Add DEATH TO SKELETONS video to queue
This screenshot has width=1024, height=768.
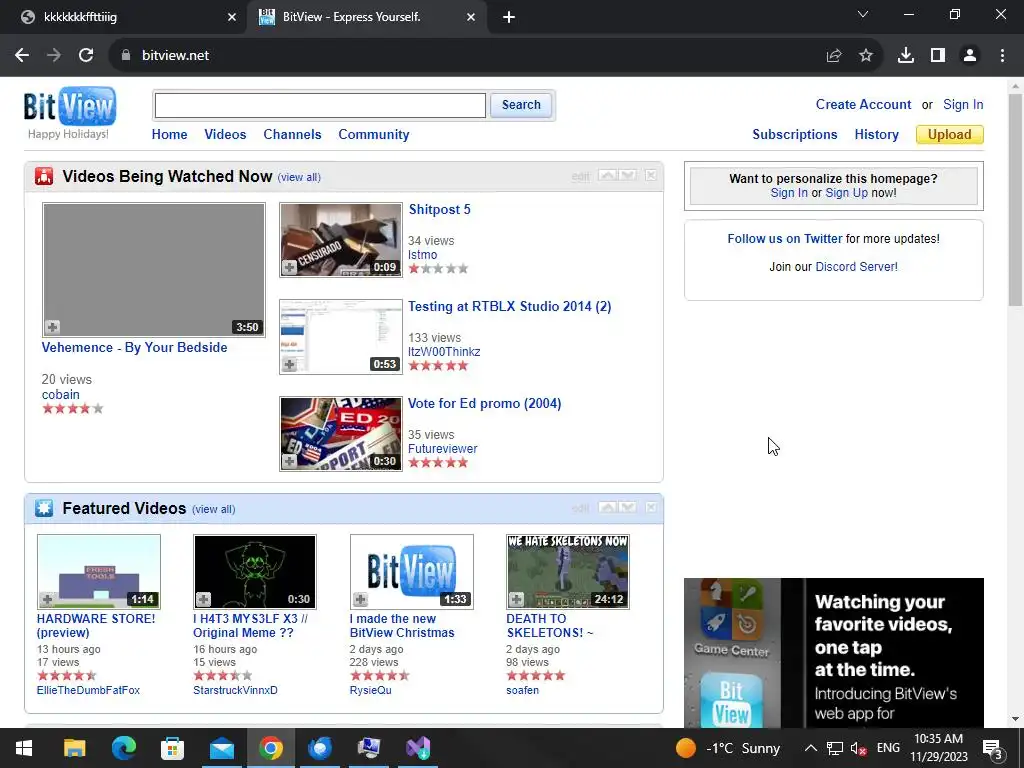click(x=517, y=599)
